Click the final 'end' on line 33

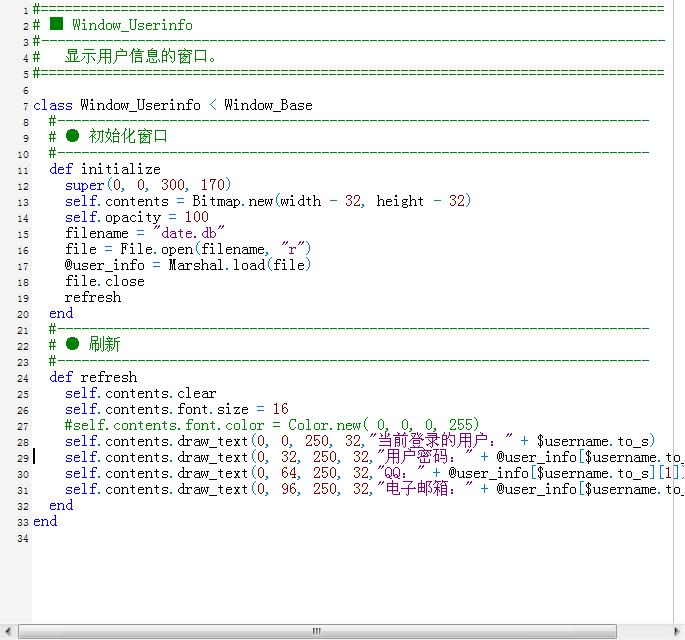click(45, 522)
